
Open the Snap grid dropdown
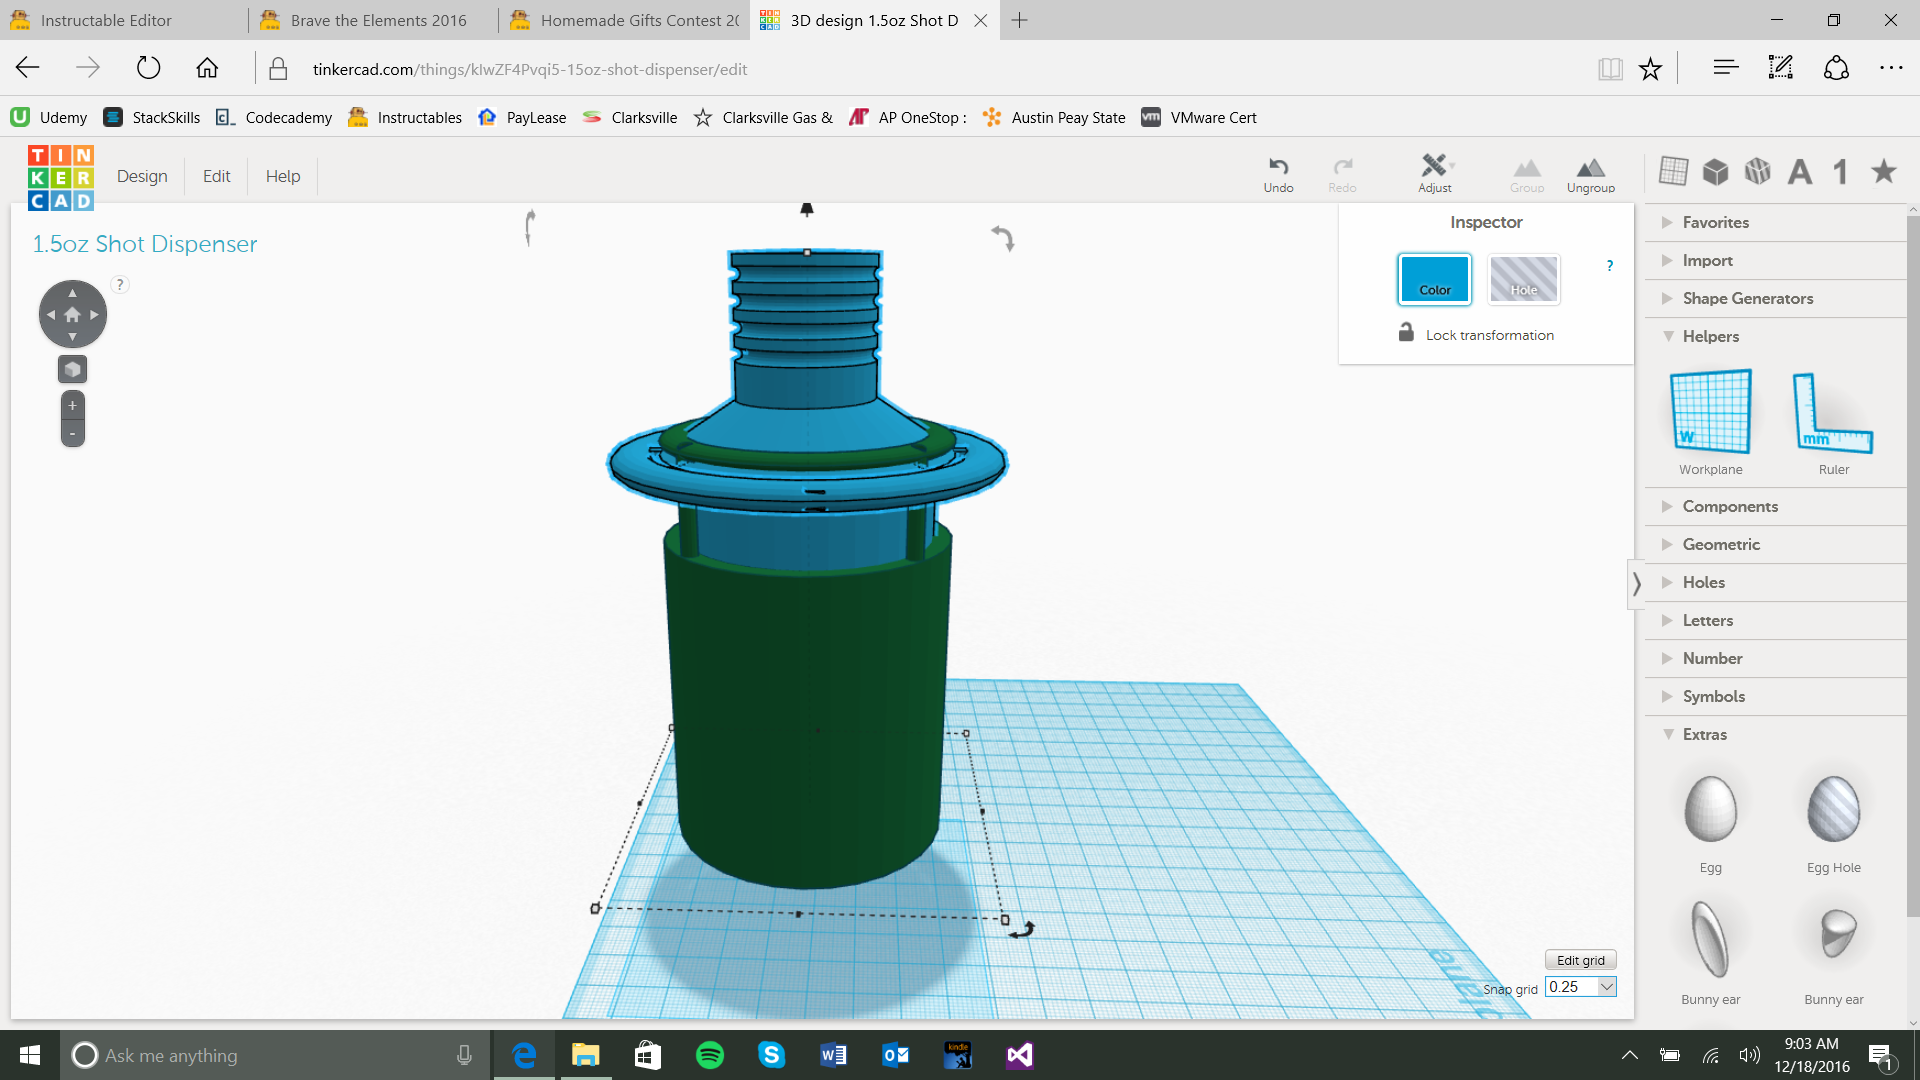1606,987
